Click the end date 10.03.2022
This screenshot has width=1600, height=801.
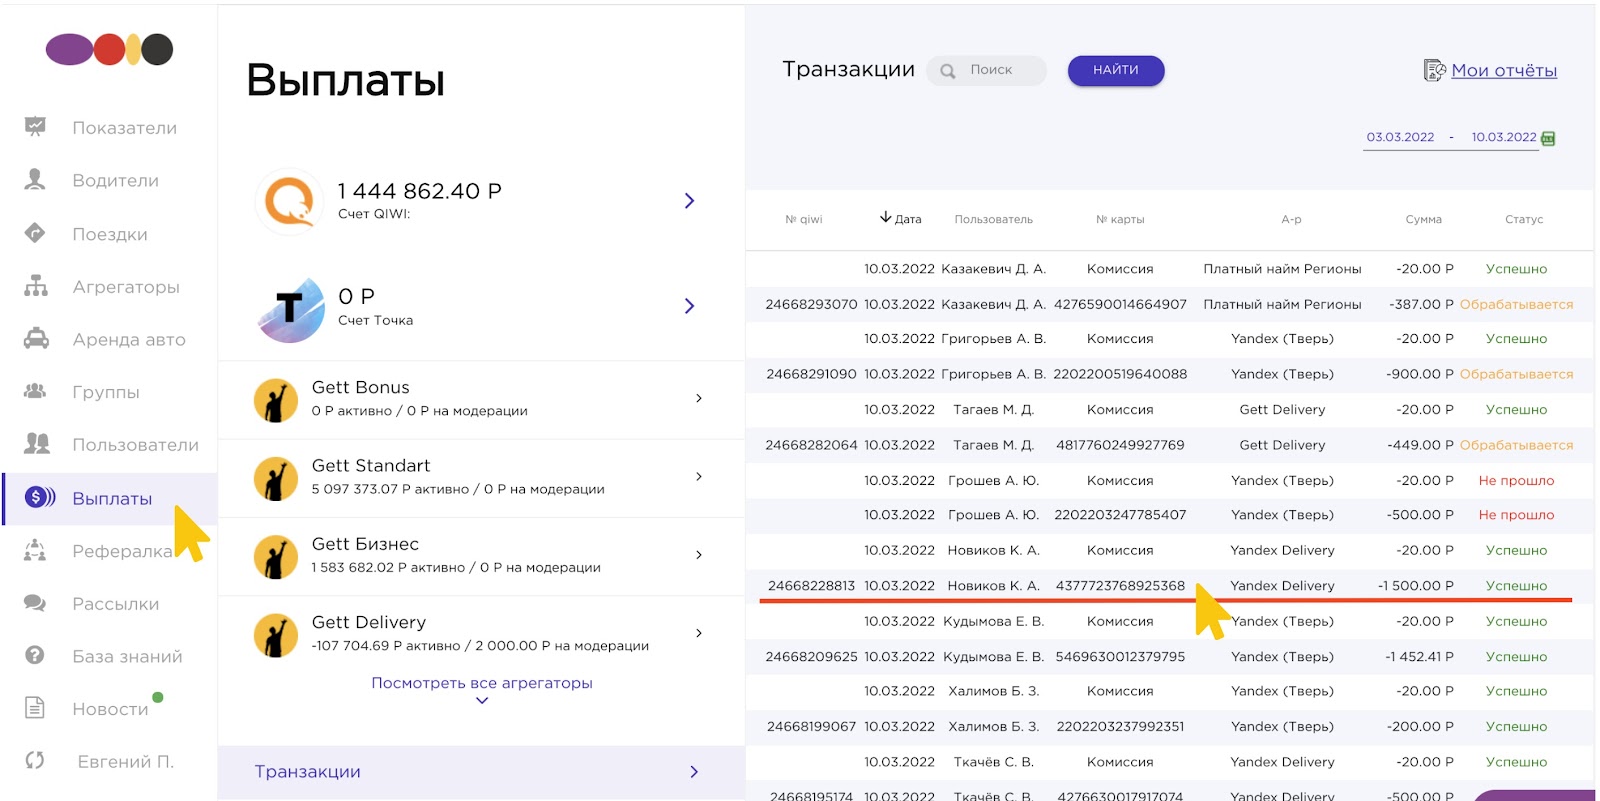coord(1504,137)
